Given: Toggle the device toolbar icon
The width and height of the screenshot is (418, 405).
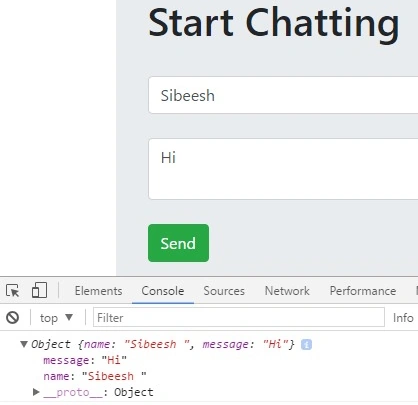Looking at the screenshot, I should (x=39, y=290).
